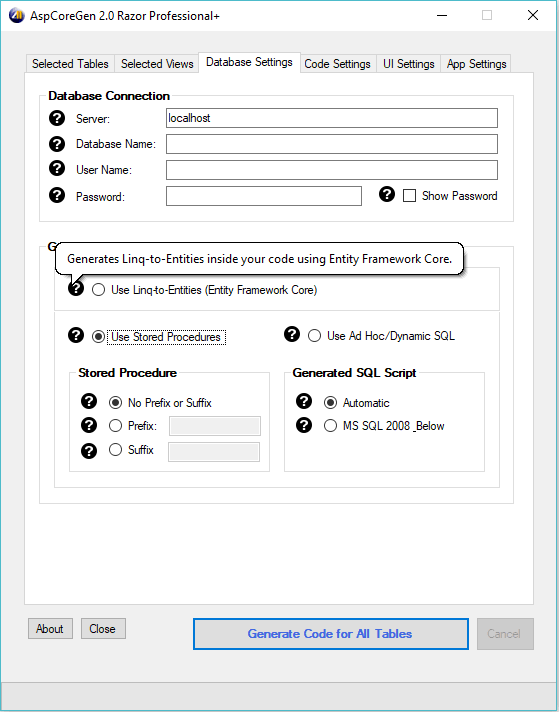Image resolution: width=559 pixels, height=712 pixels.
Task: Choose No Prefix or Suffix option
Action: (115, 403)
